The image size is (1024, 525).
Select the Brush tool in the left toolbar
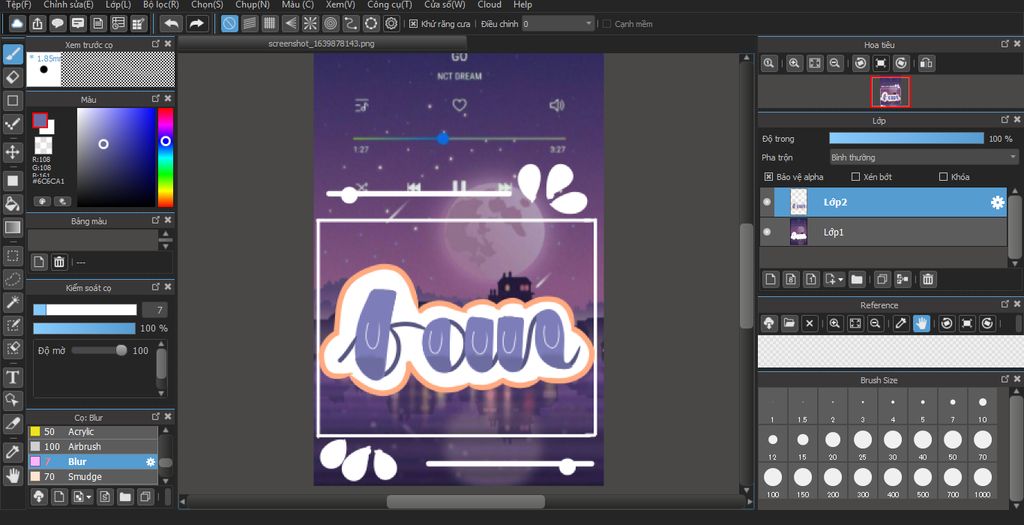[x=13, y=54]
